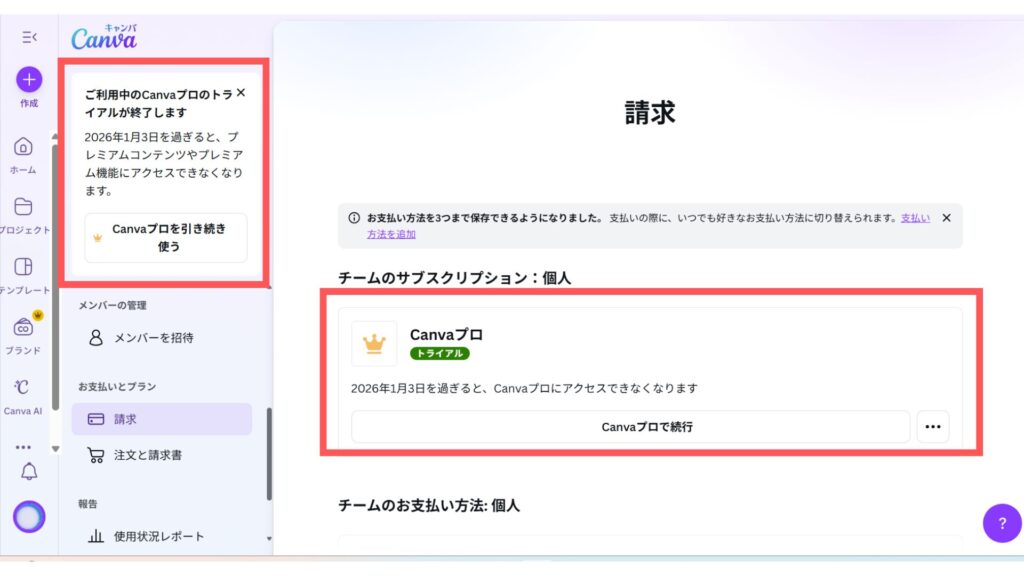Open ブランド icon with crown badge
Image resolution: width=1024 pixels, height=576 pixels.
[23, 327]
